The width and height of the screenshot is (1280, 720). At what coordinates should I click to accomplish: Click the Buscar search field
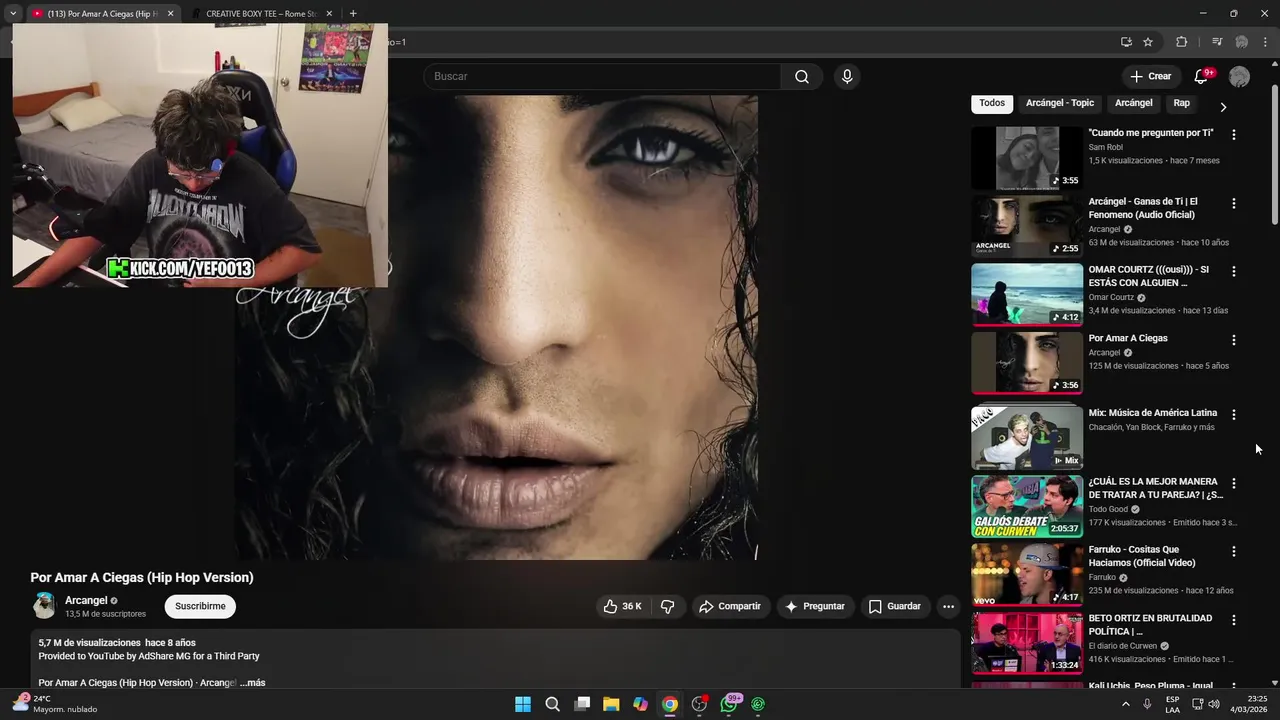coord(602,77)
